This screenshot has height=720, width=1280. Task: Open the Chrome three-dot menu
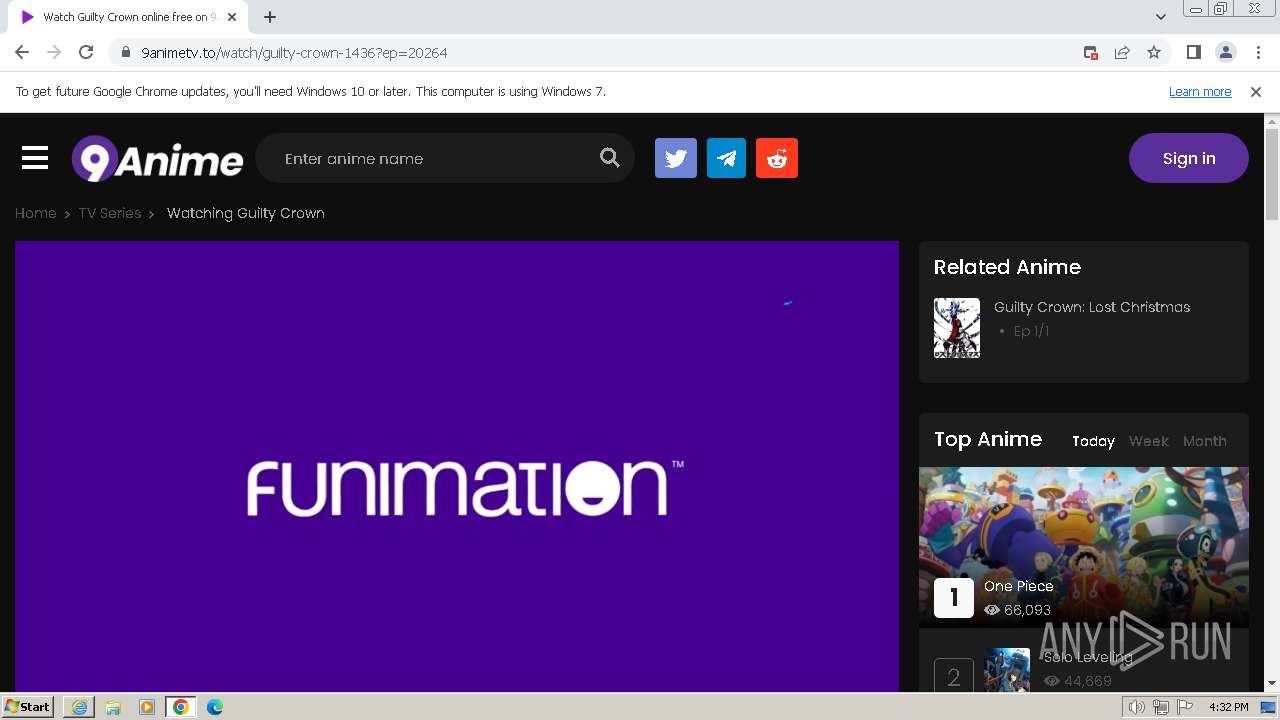click(1258, 53)
